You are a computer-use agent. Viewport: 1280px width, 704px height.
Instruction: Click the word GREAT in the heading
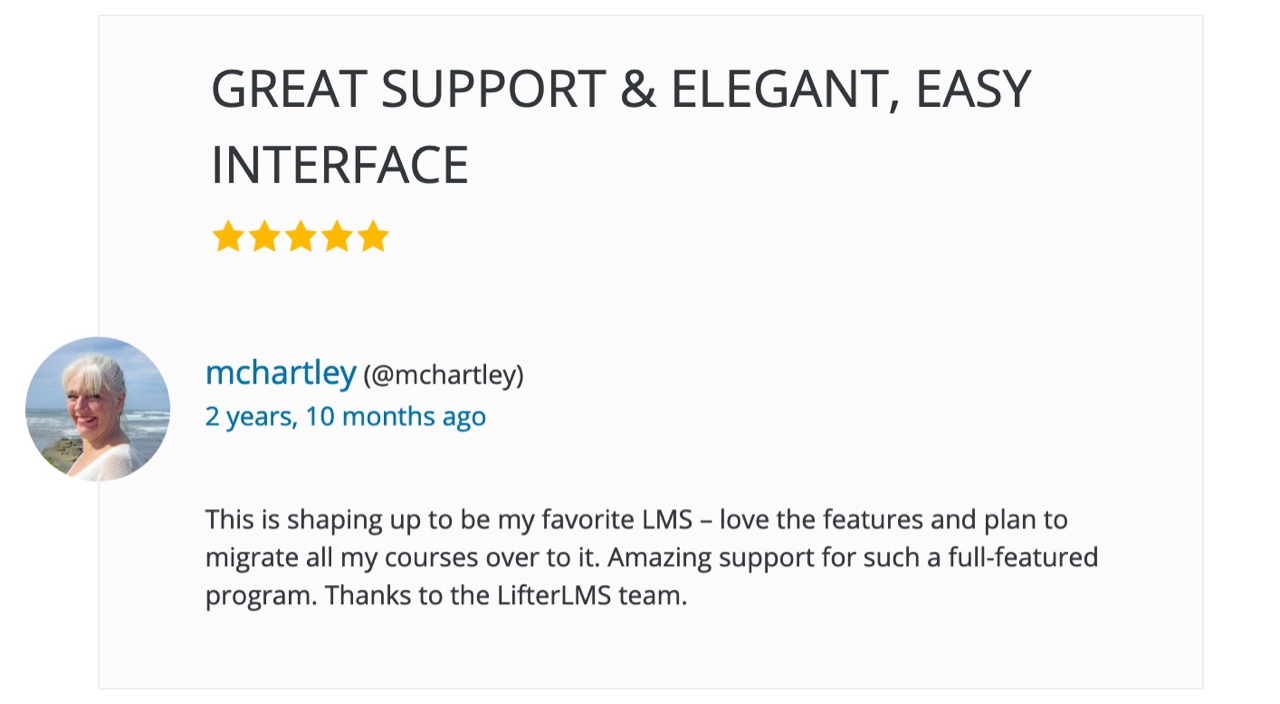click(x=289, y=89)
